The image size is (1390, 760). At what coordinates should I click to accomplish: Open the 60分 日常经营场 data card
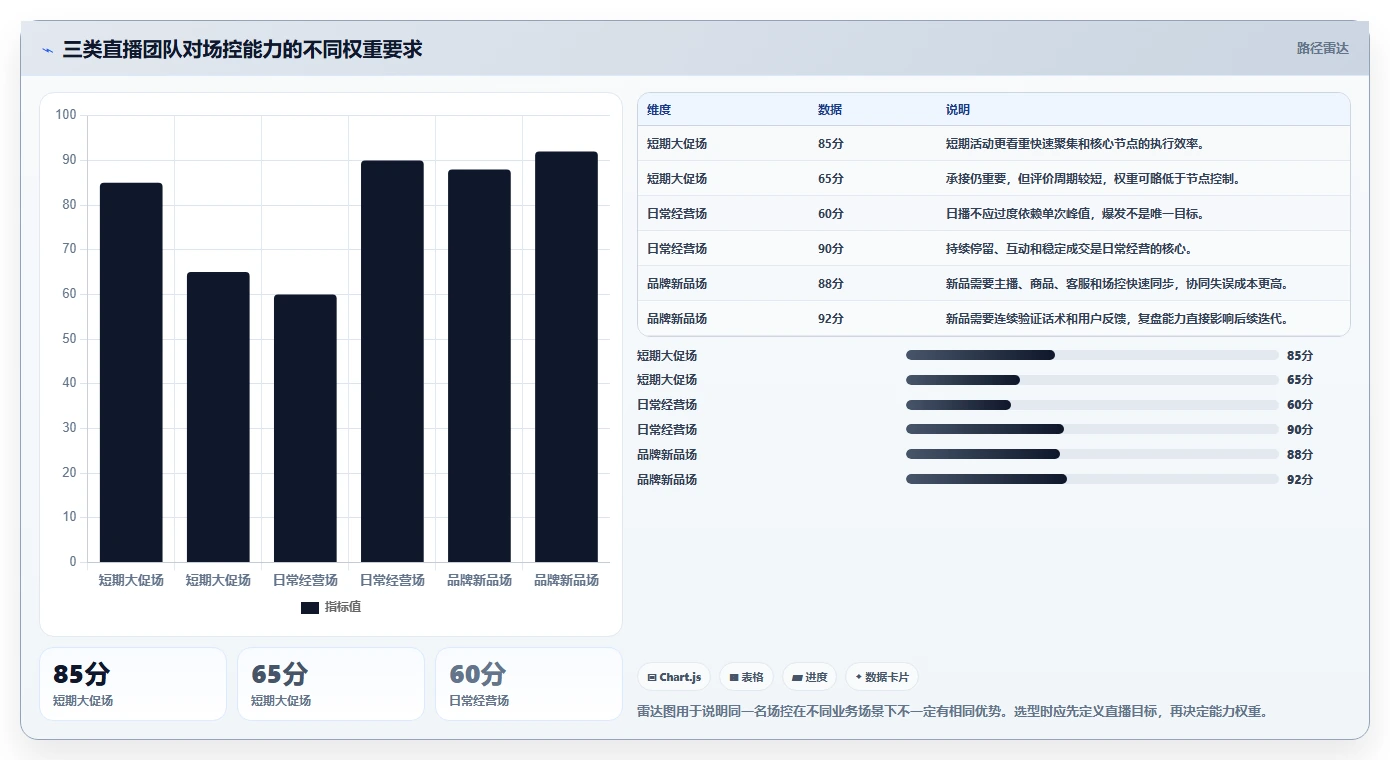[x=529, y=684]
